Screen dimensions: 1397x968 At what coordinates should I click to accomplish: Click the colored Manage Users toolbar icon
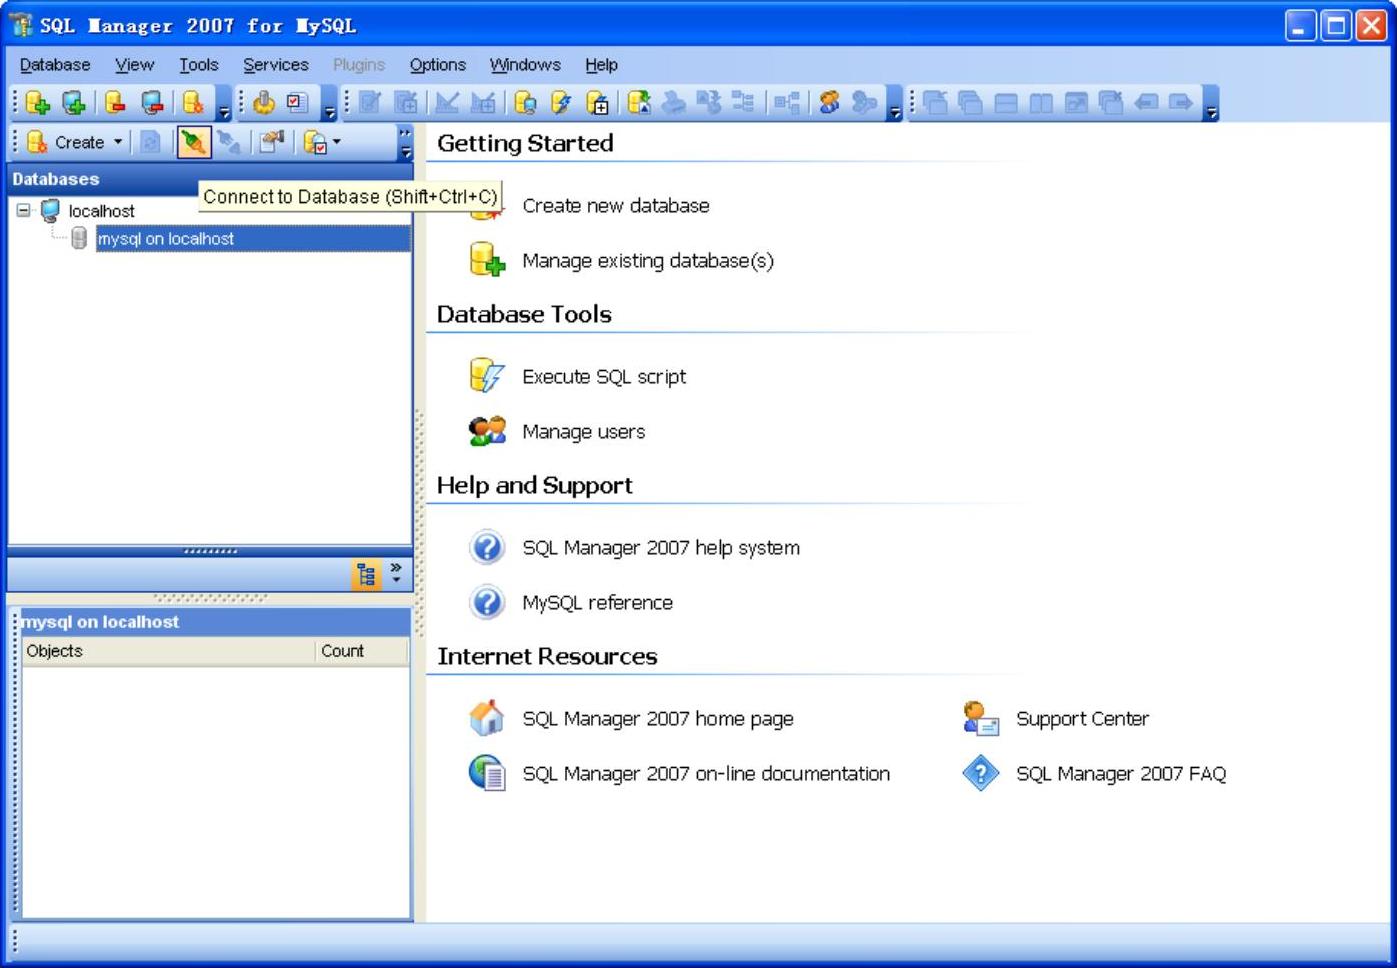829,103
